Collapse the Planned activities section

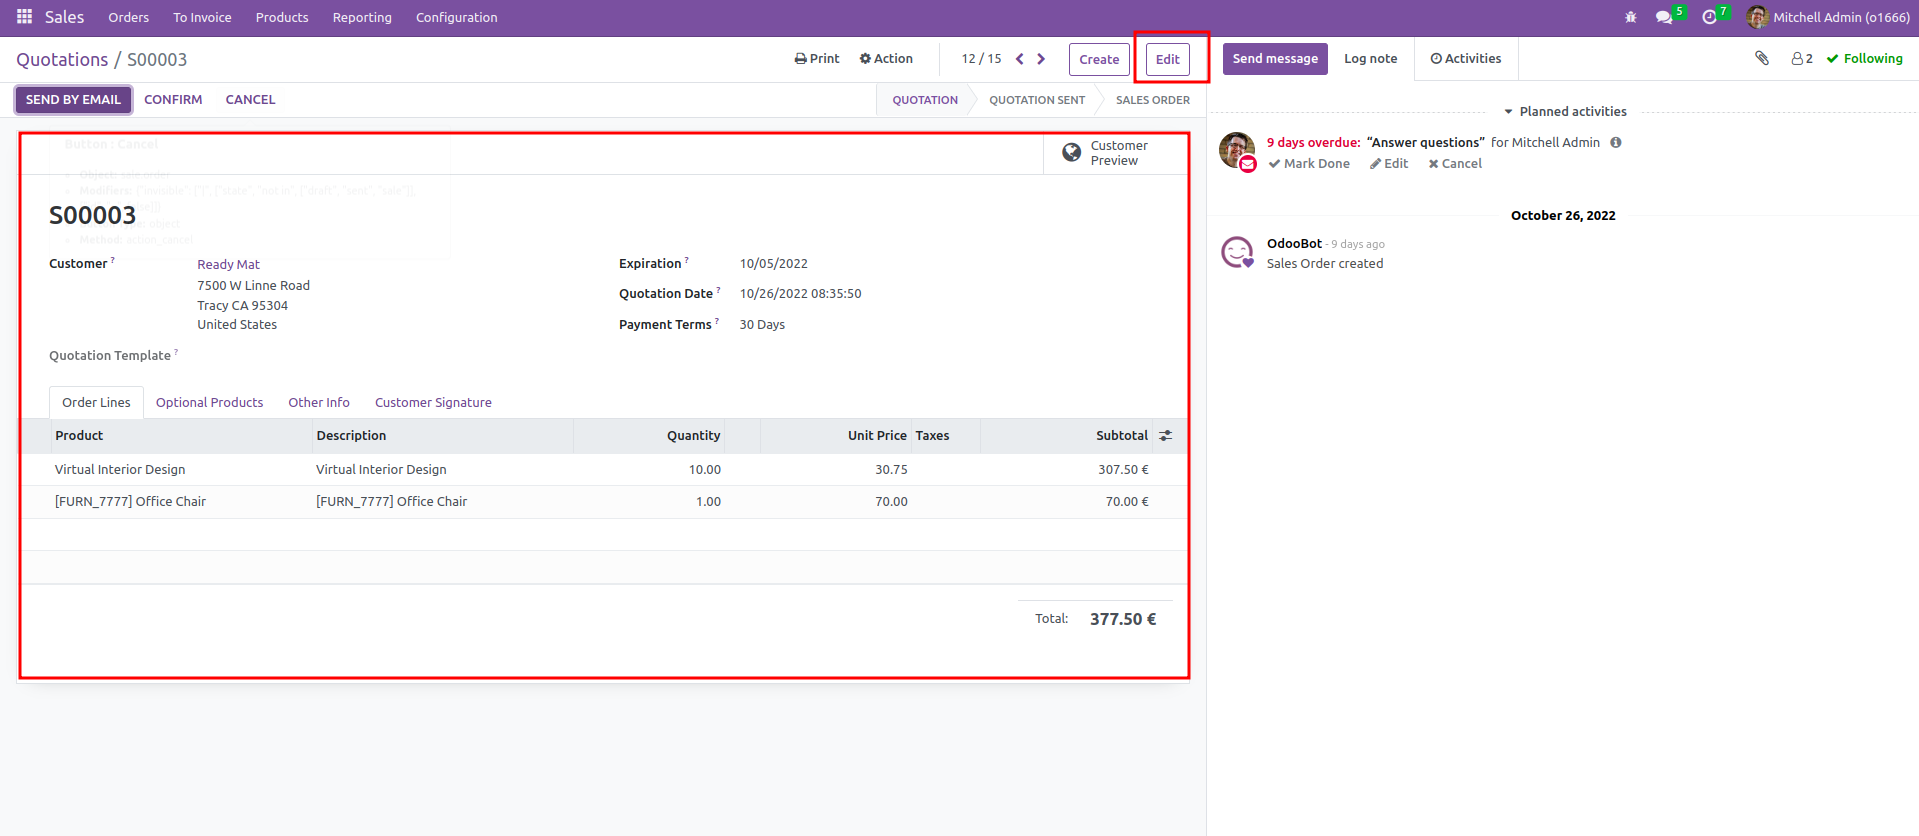pyautogui.click(x=1565, y=112)
